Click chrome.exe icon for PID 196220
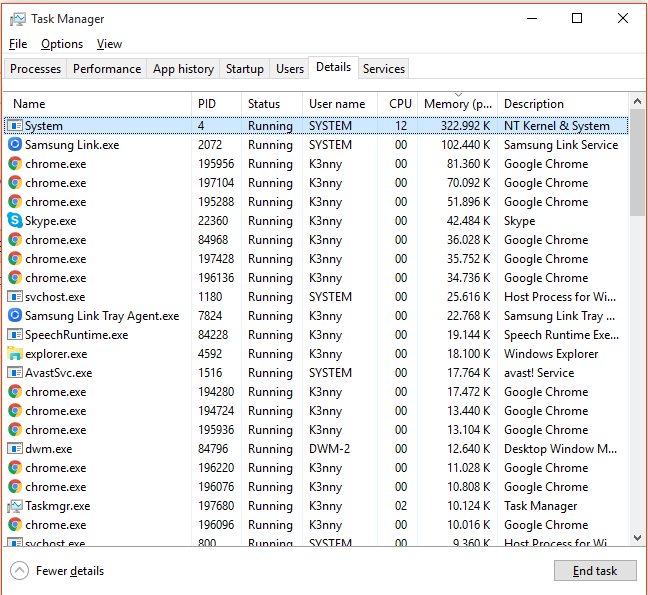The width and height of the screenshot is (648, 595). 15,468
